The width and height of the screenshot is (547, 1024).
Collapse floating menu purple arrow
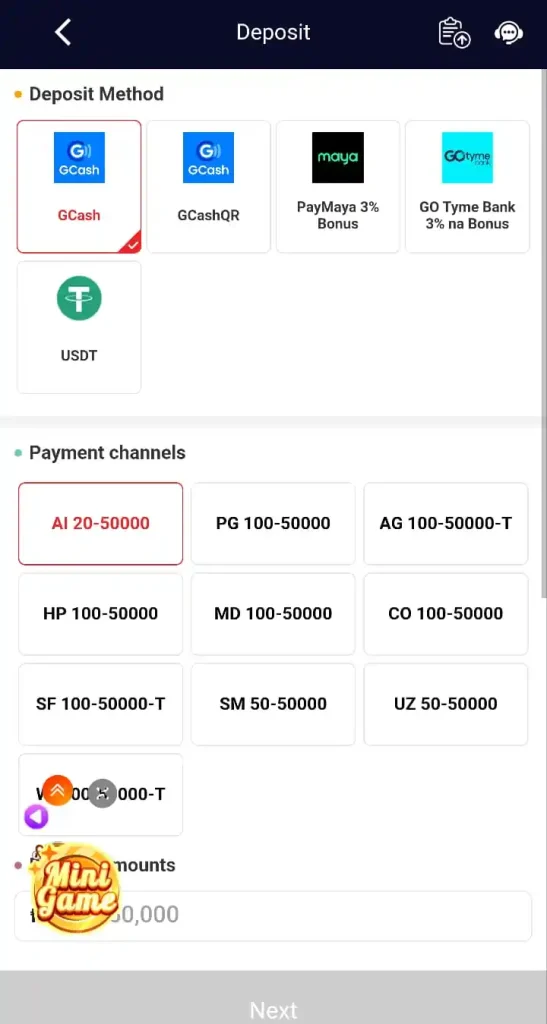point(36,816)
